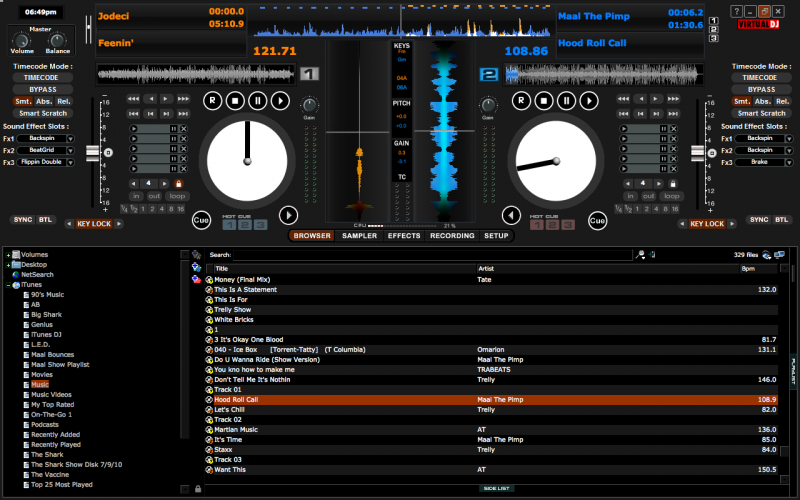Click deck 1 pitch-bend forward round button
The width and height of the screenshot is (800, 500).
[288, 215]
